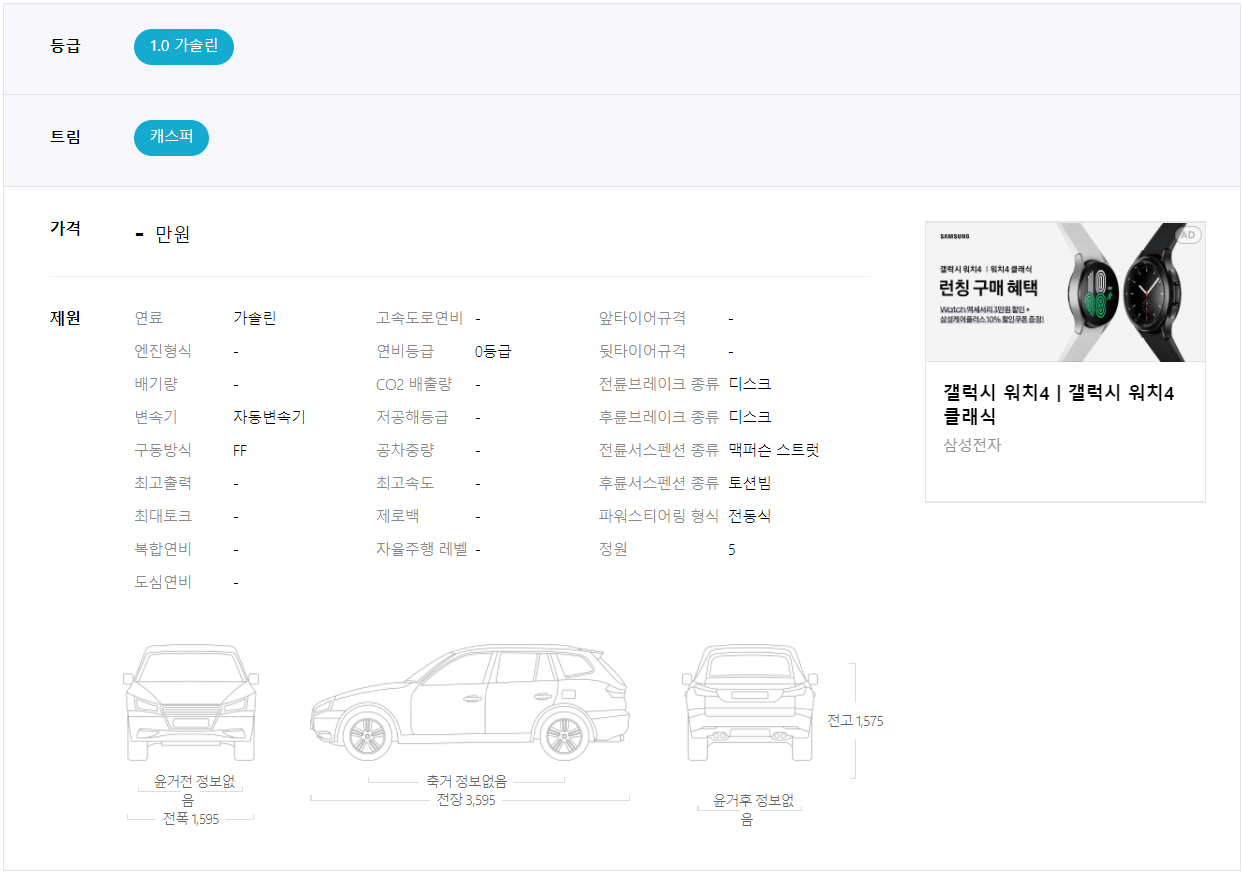The height and width of the screenshot is (873, 1243).
Task: Select the 1.0 가솔린 grade pill
Action: tap(184, 46)
